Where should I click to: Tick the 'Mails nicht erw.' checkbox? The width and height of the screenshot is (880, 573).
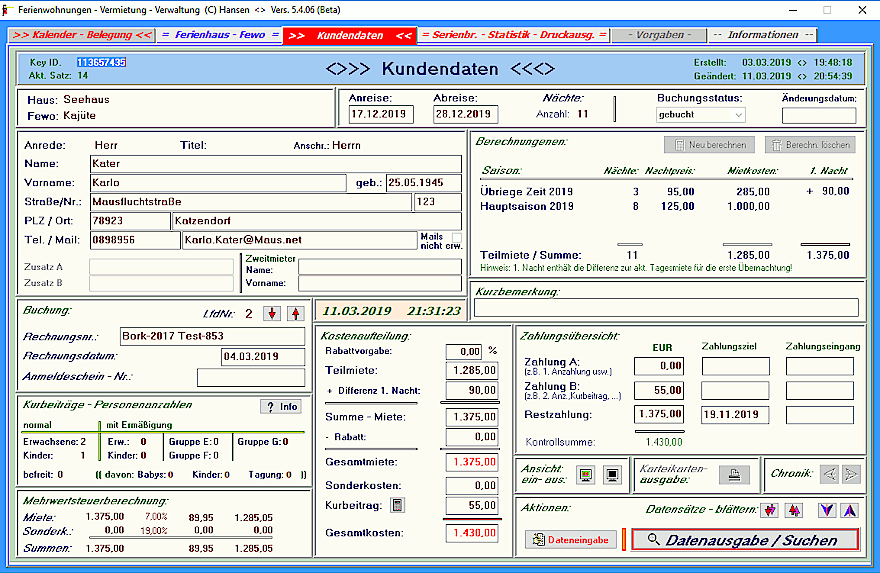coord(456,237)
